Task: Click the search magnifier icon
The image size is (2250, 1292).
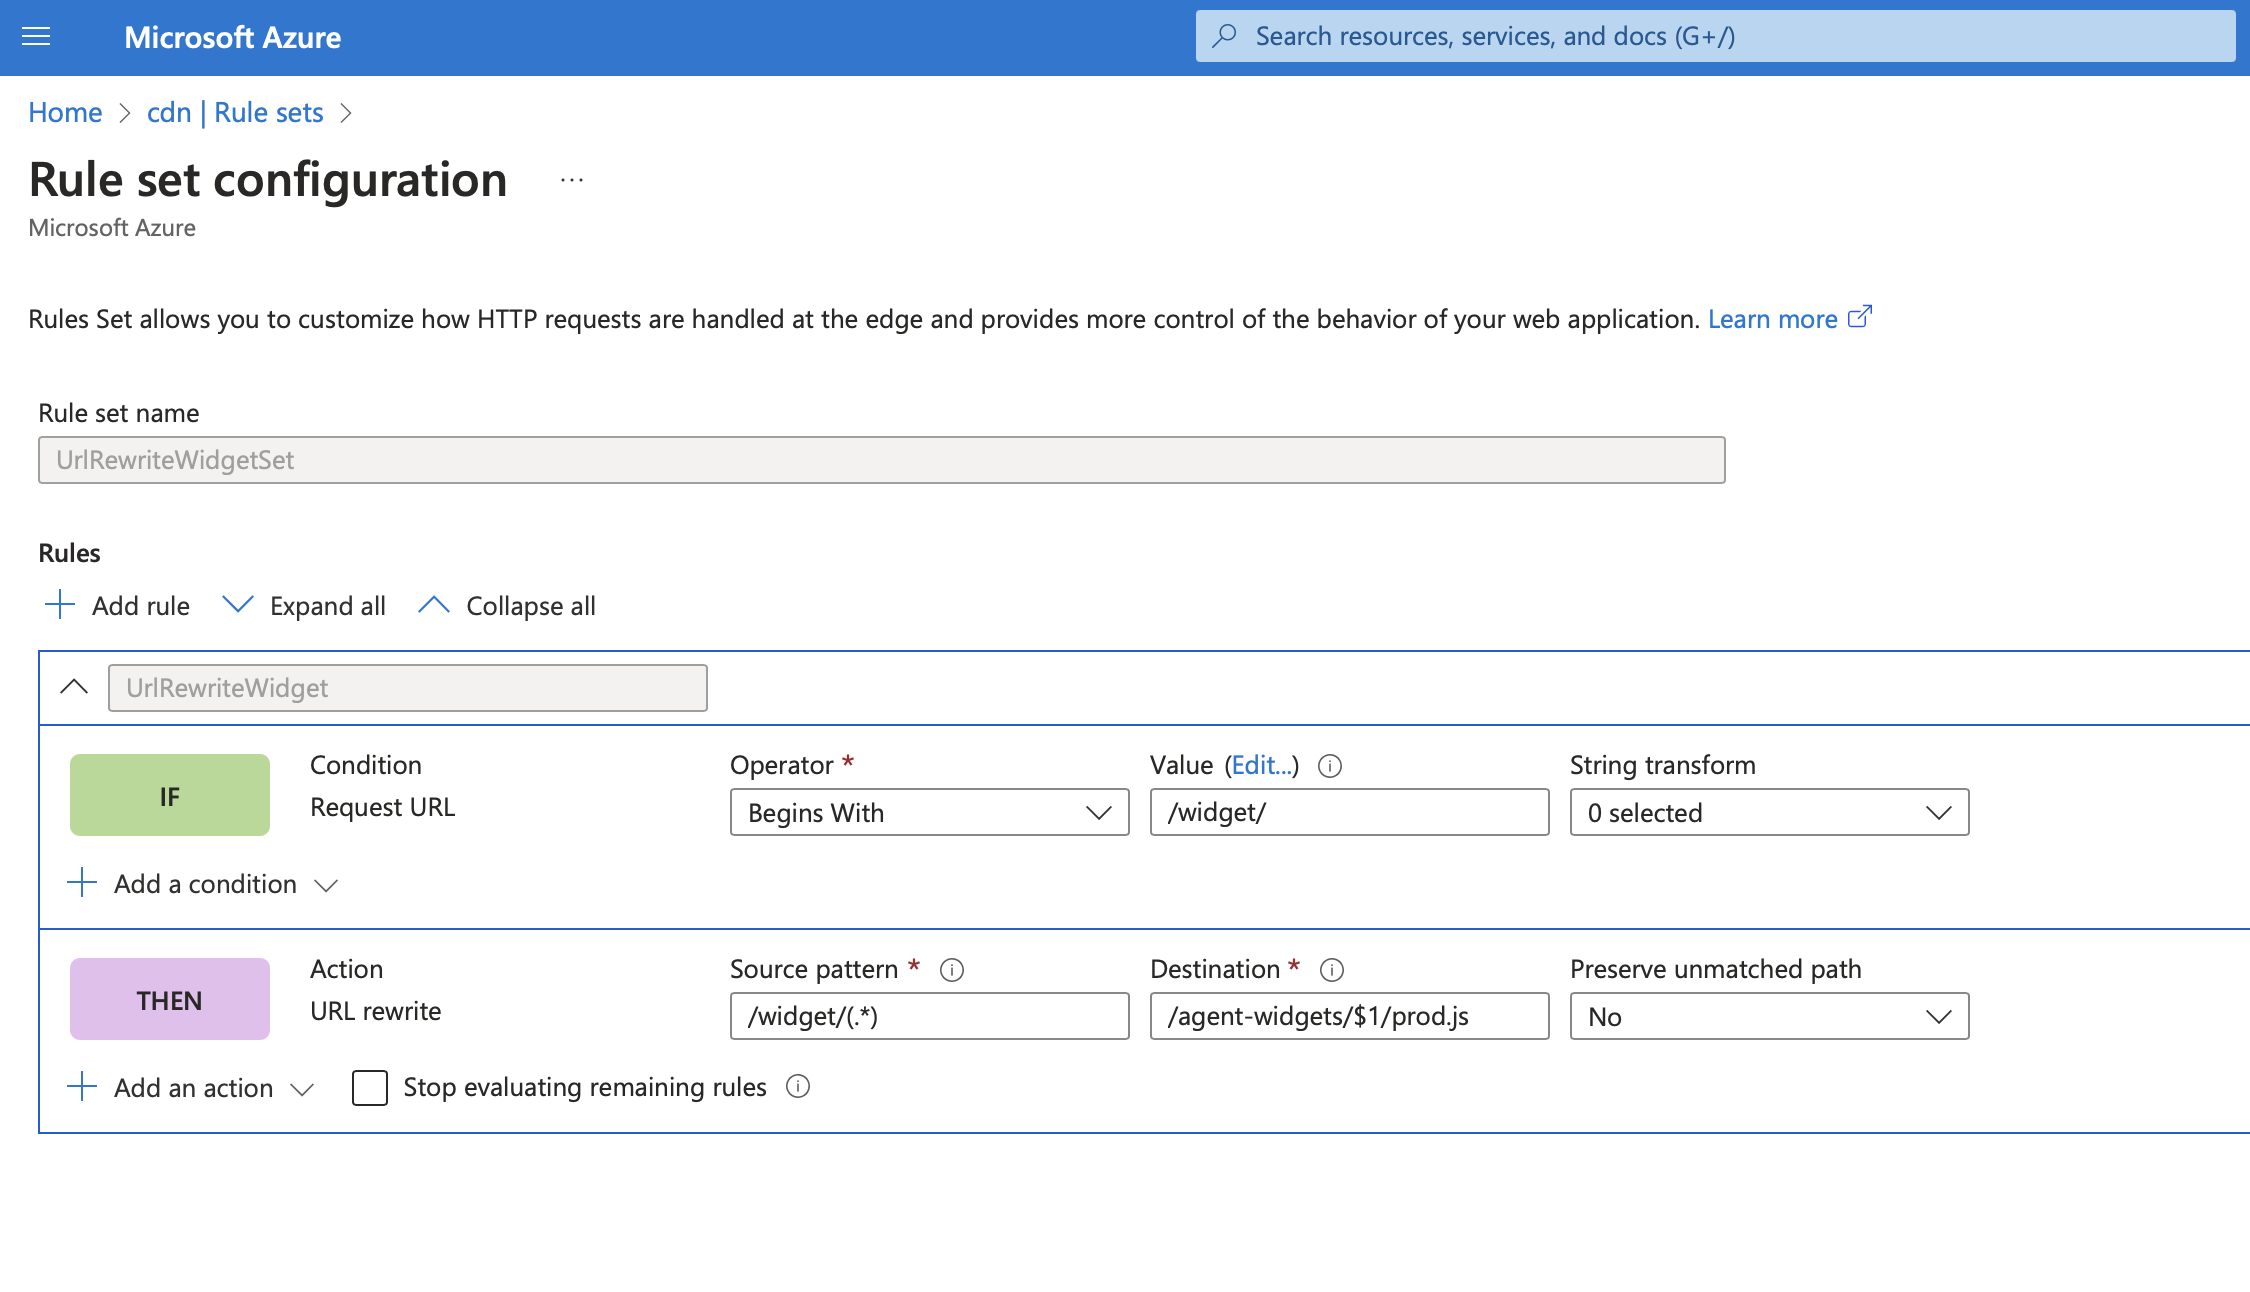Action: (1224, 36)
